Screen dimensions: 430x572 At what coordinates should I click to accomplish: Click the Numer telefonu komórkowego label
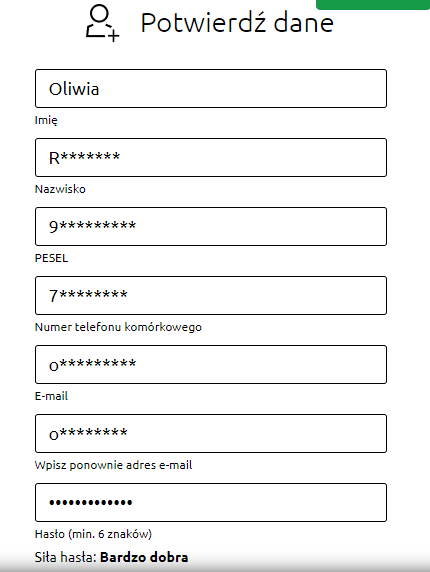118,327
